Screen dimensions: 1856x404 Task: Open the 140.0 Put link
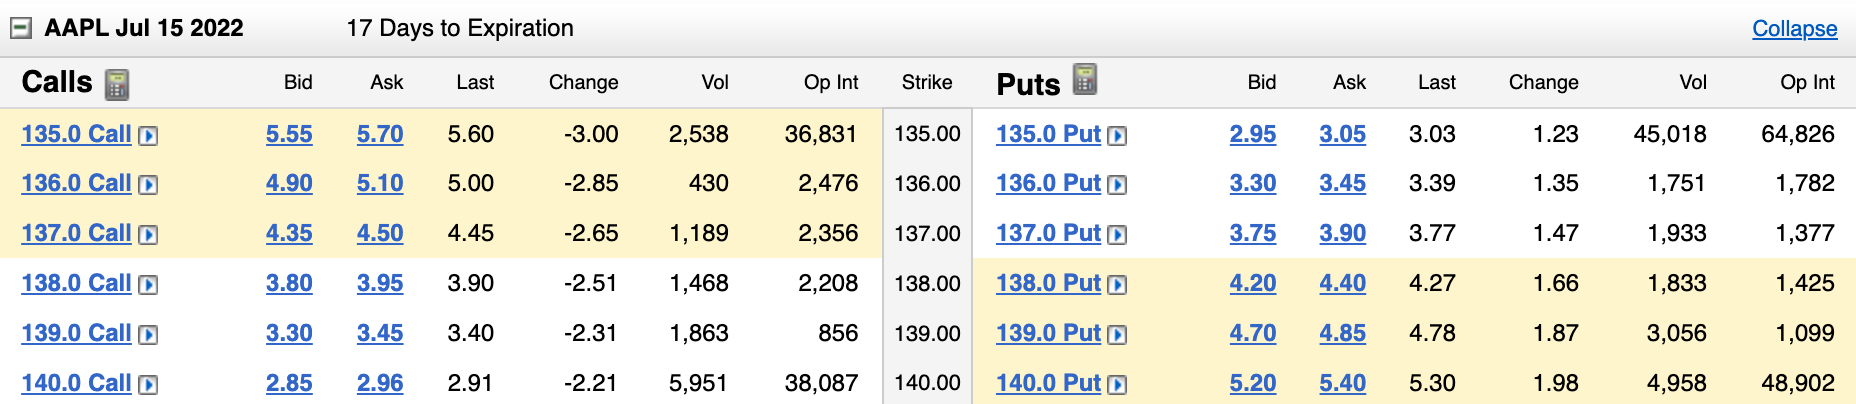pyautogui.click(x=1048, y=384)
